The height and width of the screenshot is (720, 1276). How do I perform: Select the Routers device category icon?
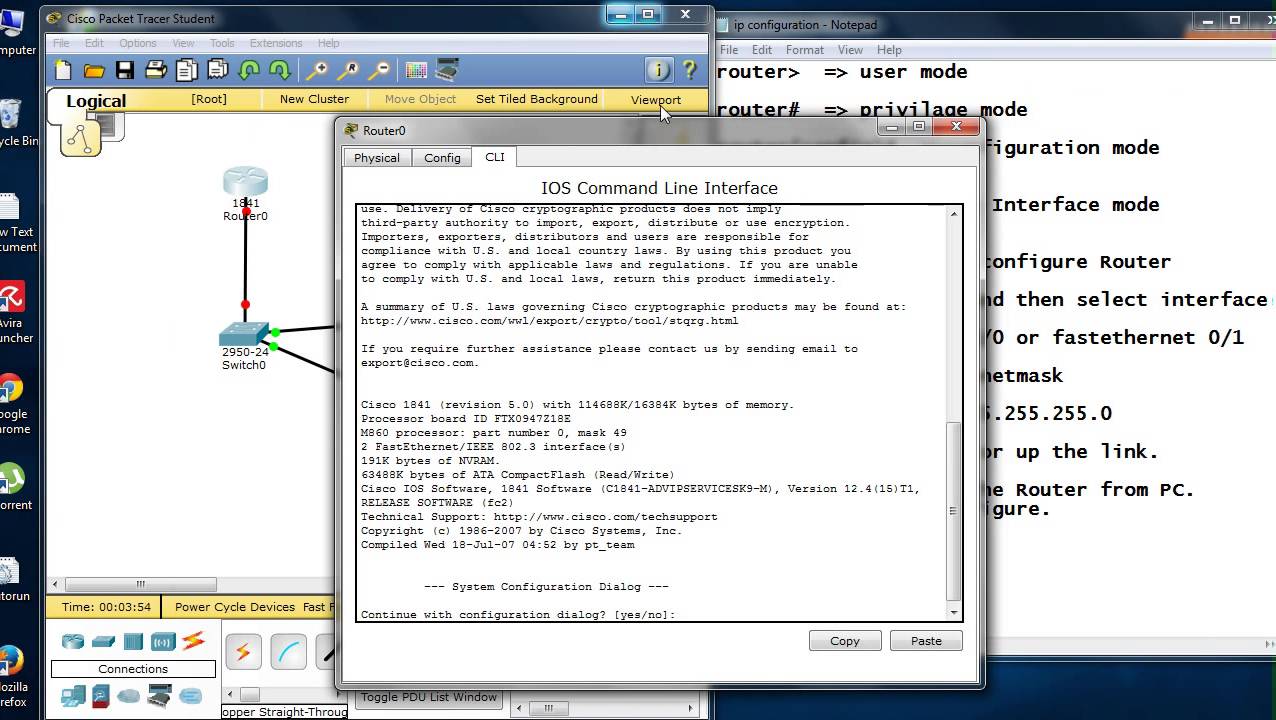[72, 642]
